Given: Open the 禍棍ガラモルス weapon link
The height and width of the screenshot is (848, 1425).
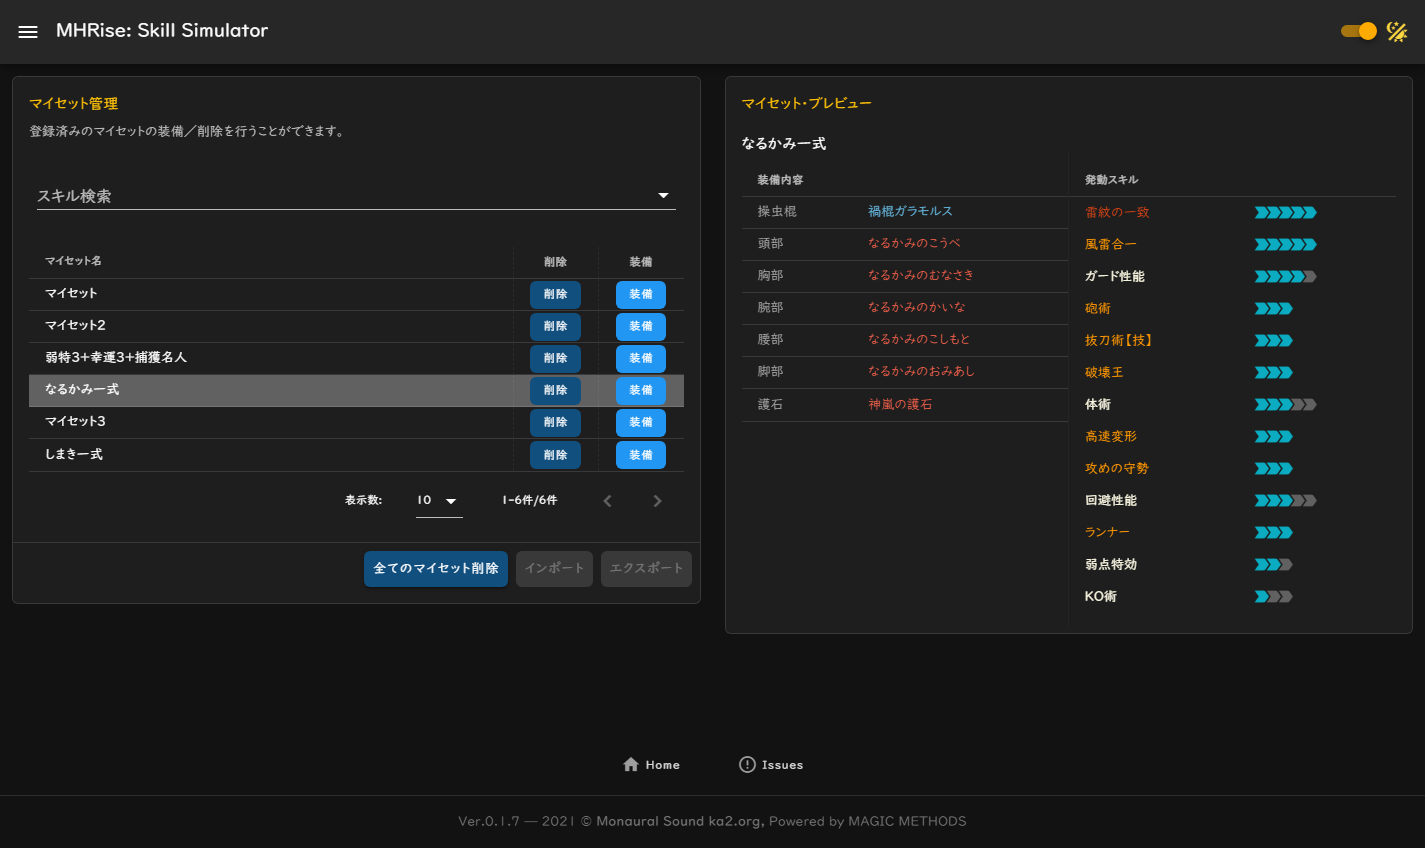Looking at the screenshot, I should (x=910, y=212).
